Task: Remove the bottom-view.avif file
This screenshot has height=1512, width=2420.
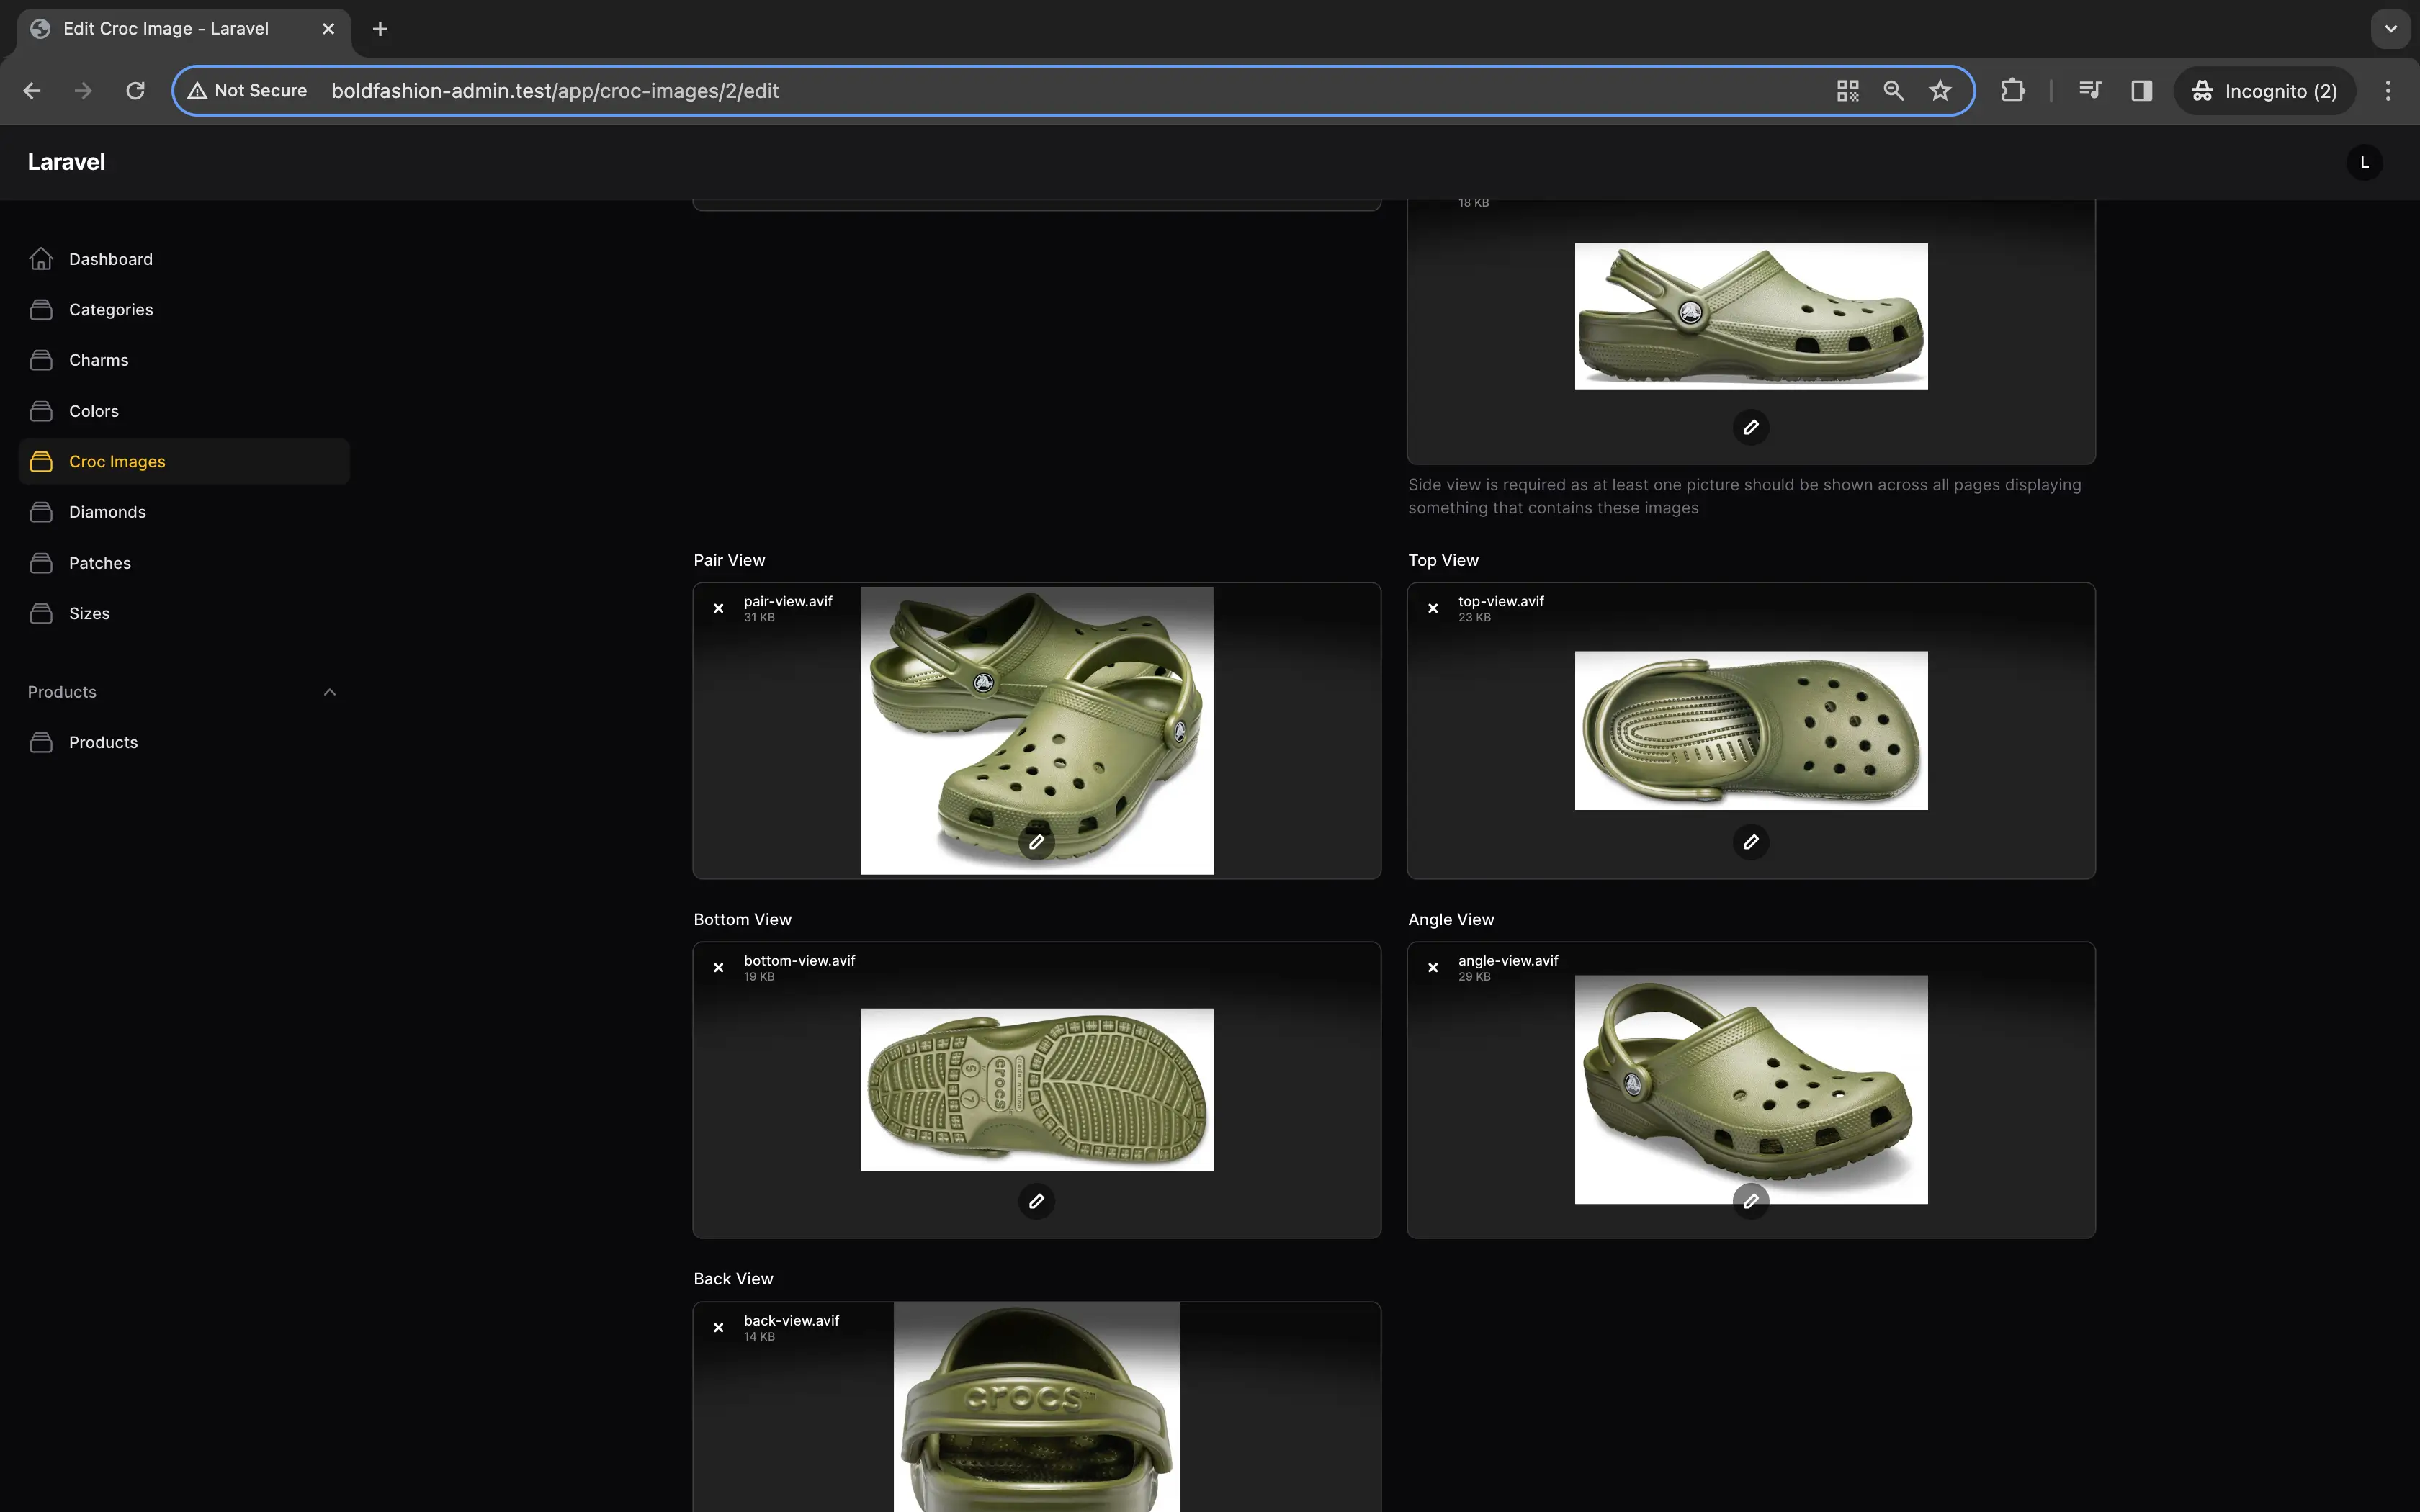Action: click(718, 967)
